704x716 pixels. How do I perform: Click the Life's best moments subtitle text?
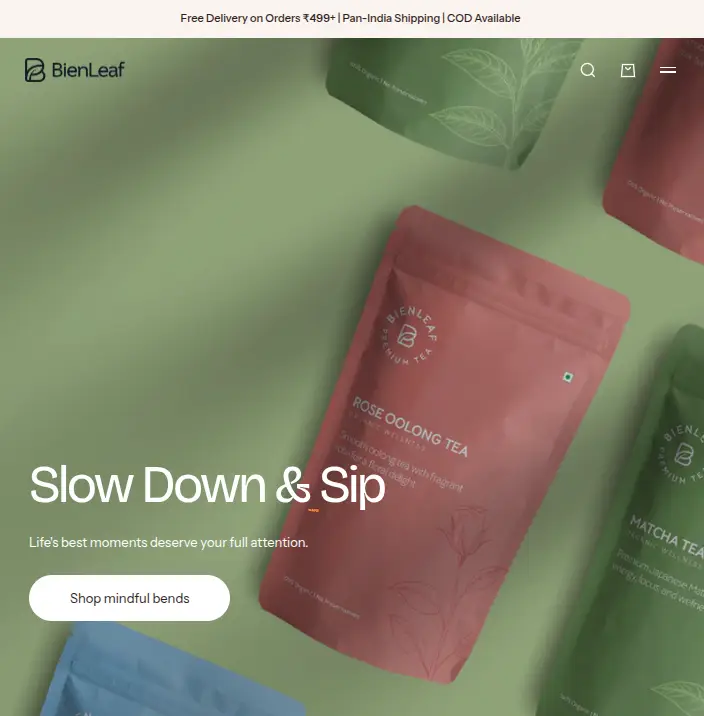[x=168, y=542]
